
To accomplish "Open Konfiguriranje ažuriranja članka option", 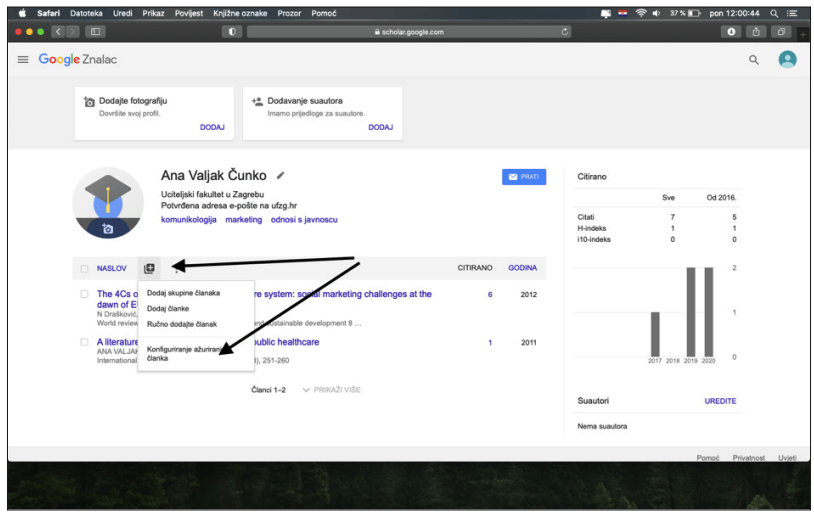I will [x=181, y=353].
